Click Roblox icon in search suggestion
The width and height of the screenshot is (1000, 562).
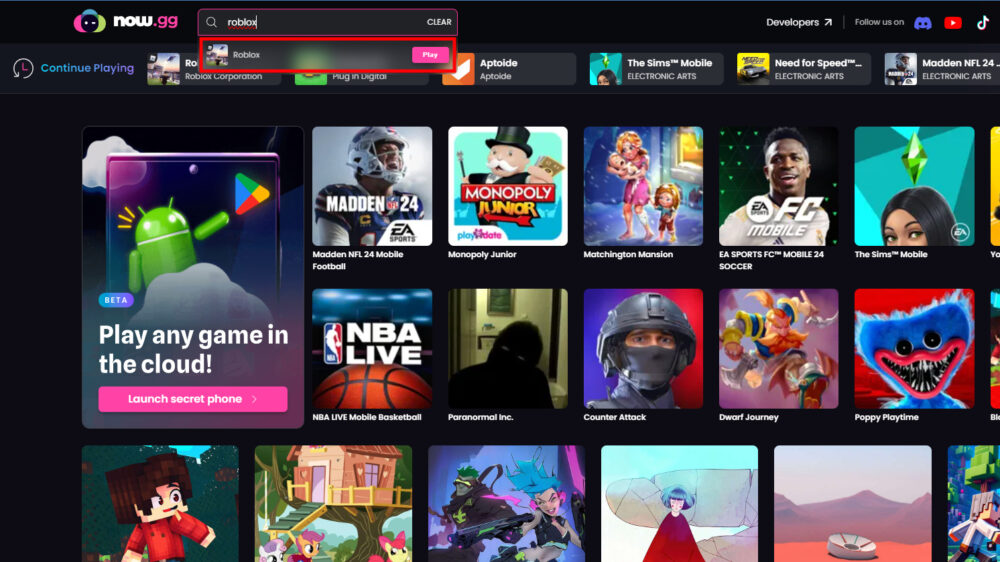[217, 55]
